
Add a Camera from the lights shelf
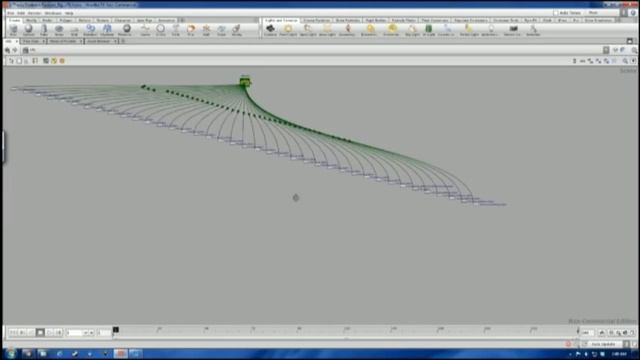(270, 30)
